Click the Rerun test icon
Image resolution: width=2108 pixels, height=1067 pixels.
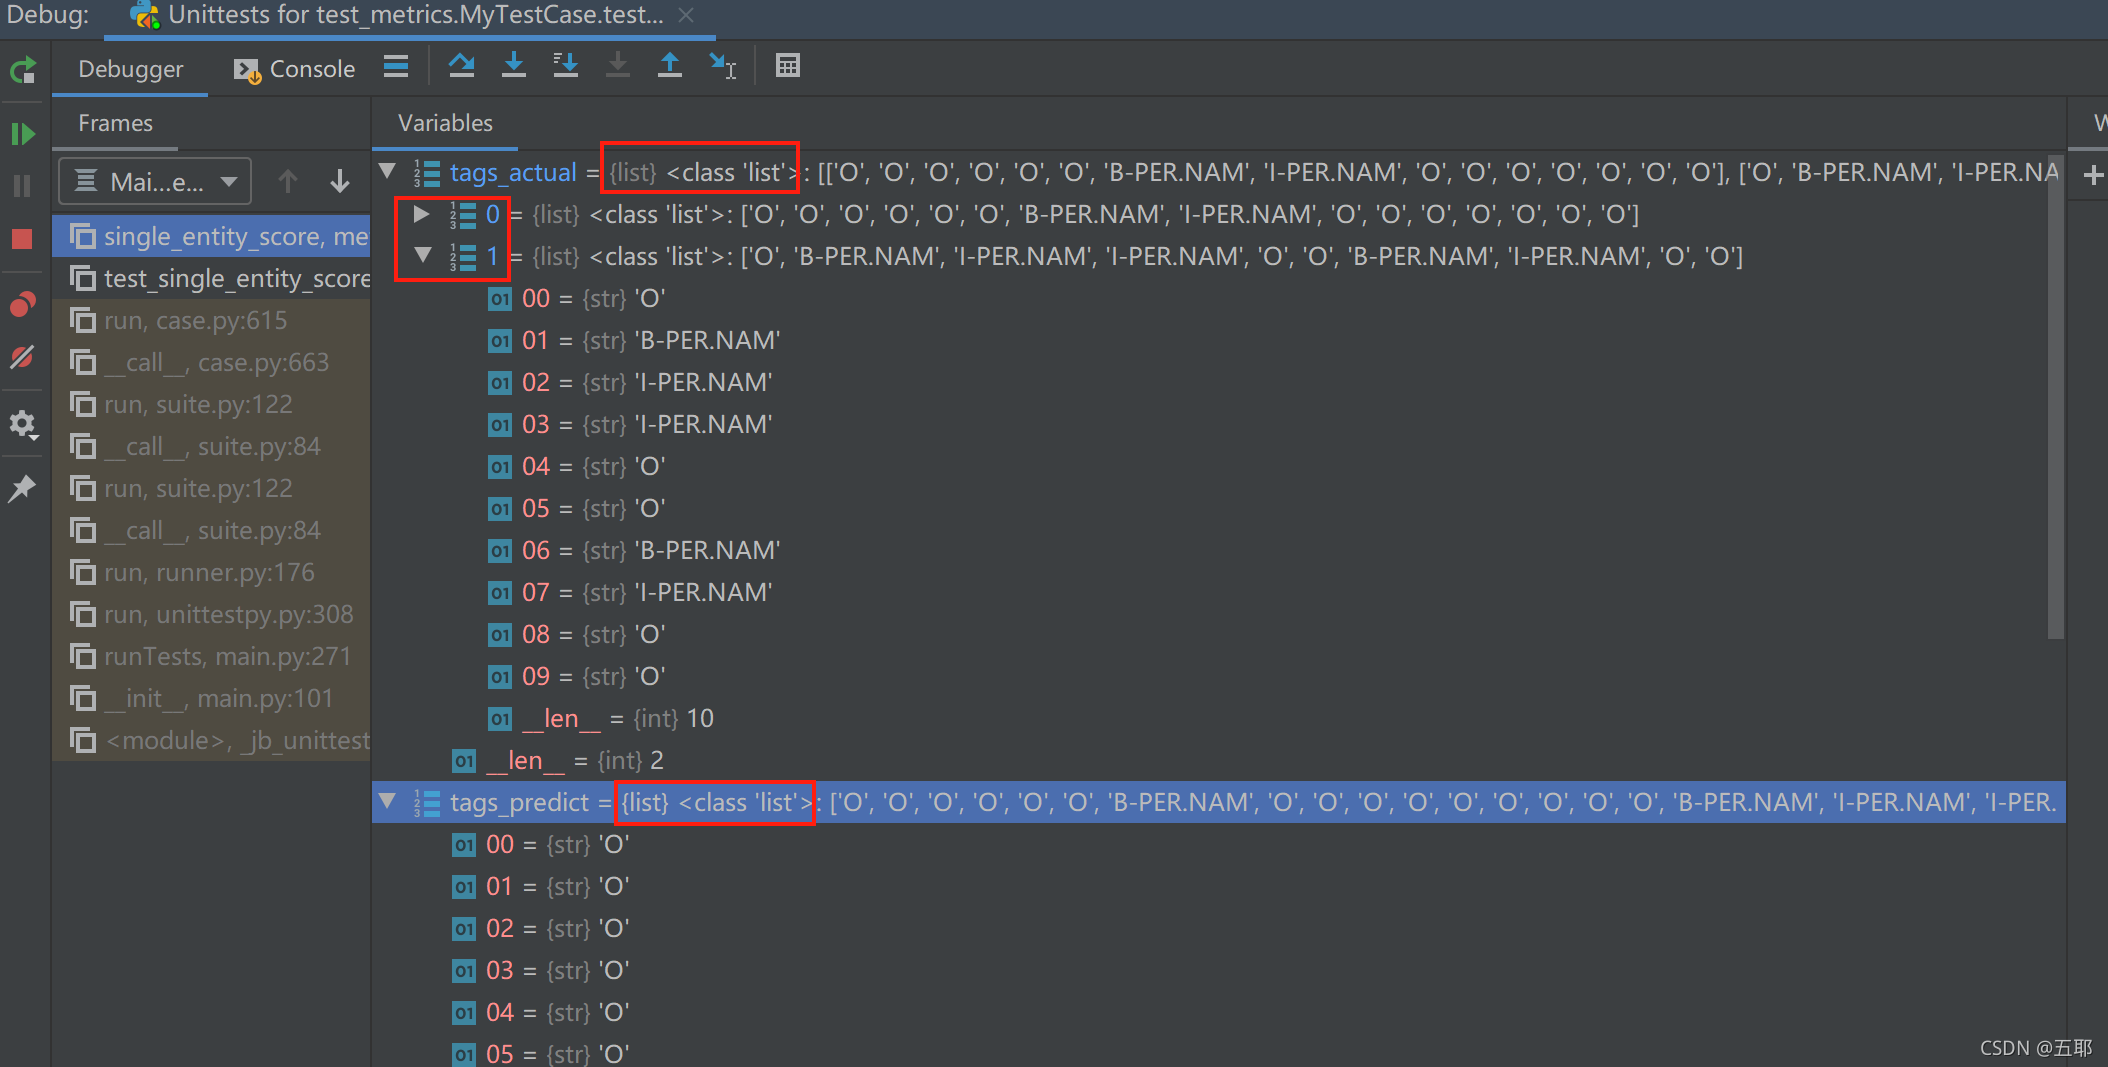23,70
